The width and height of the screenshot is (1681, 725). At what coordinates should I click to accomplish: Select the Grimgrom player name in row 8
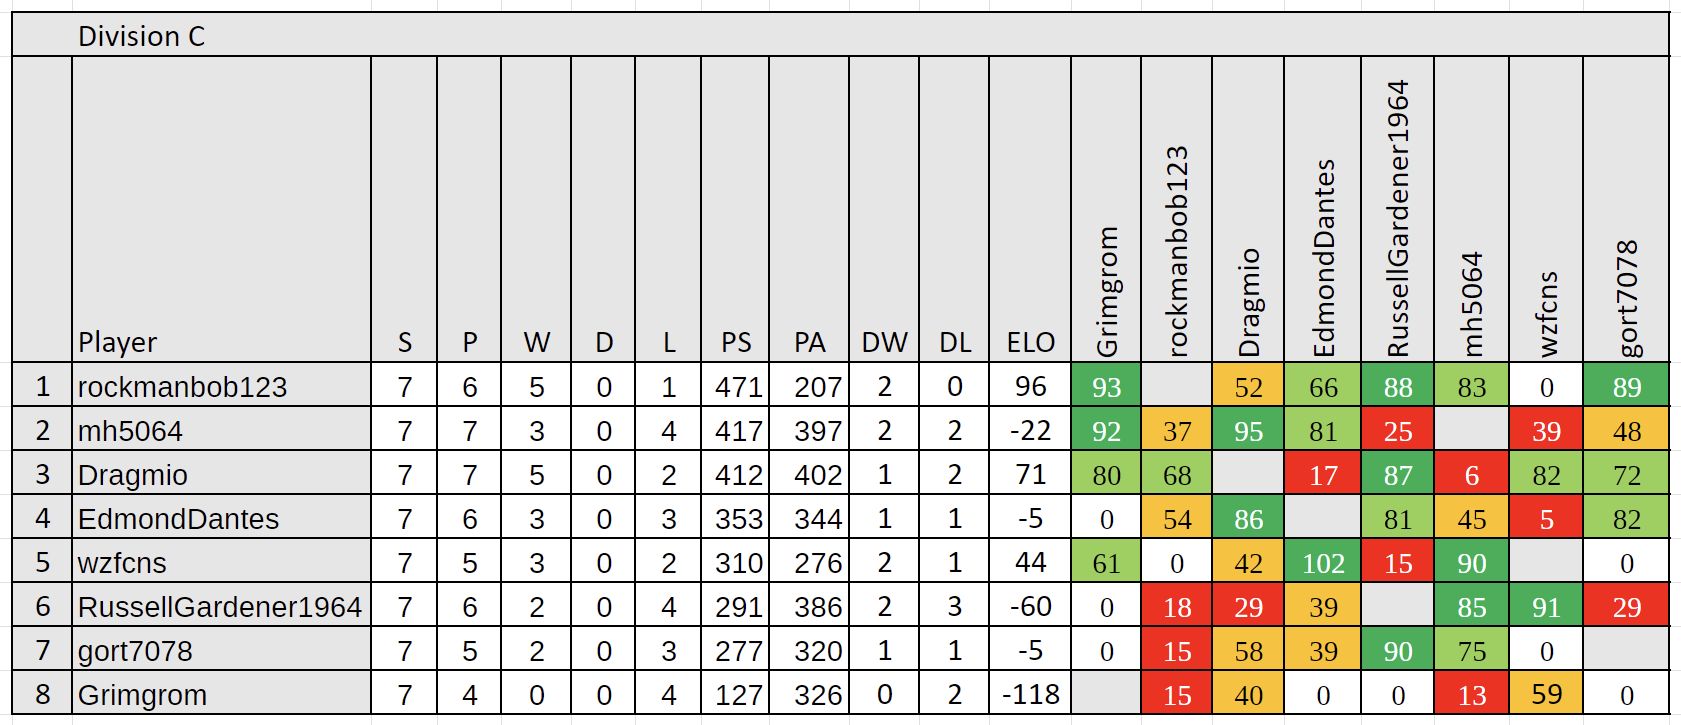pyautogui.click(x=143, y=695)
